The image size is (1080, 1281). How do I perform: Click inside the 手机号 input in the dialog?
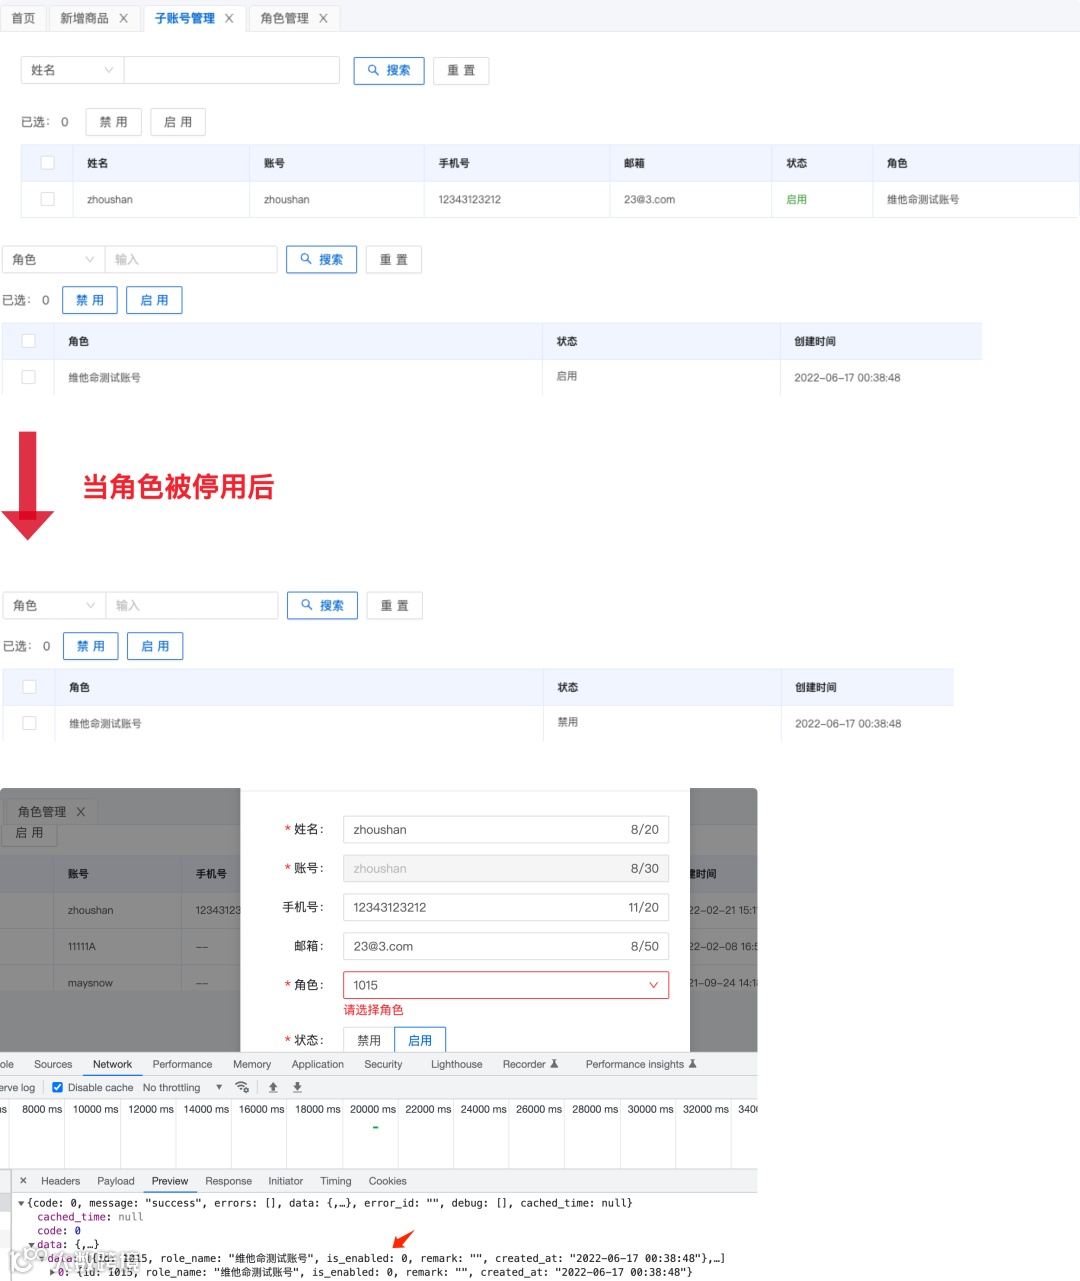(505, 907)
